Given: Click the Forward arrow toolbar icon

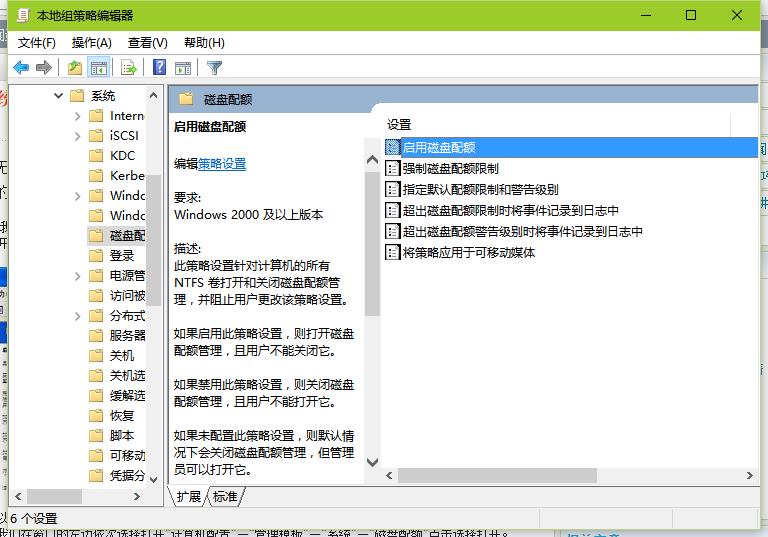Looking at the screenshot, I should point(44,68).
